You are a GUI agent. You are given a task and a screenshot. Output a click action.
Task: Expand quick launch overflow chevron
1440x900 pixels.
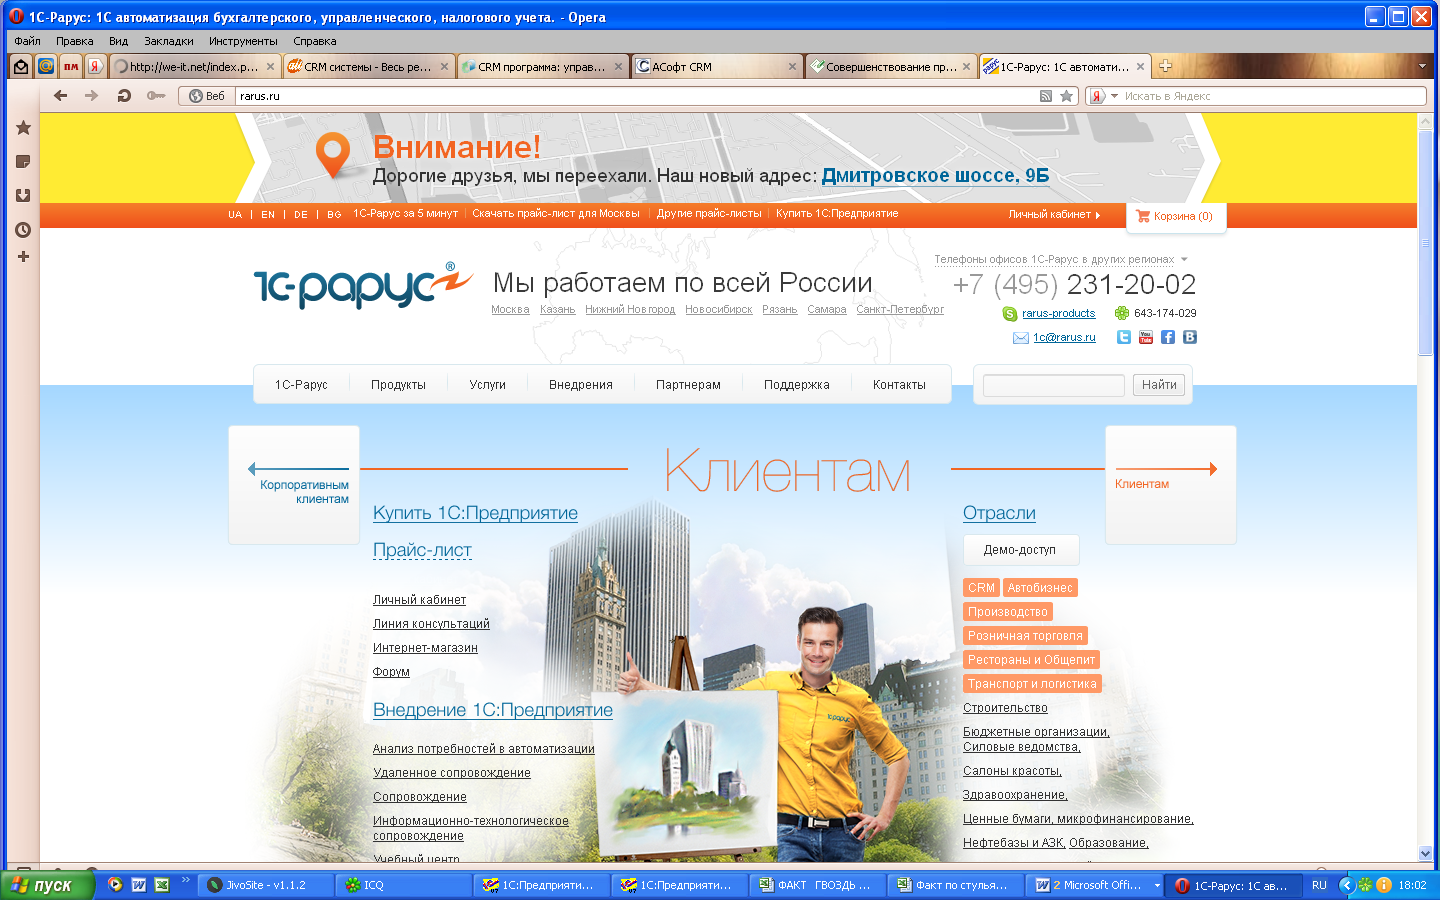point(186,880)
